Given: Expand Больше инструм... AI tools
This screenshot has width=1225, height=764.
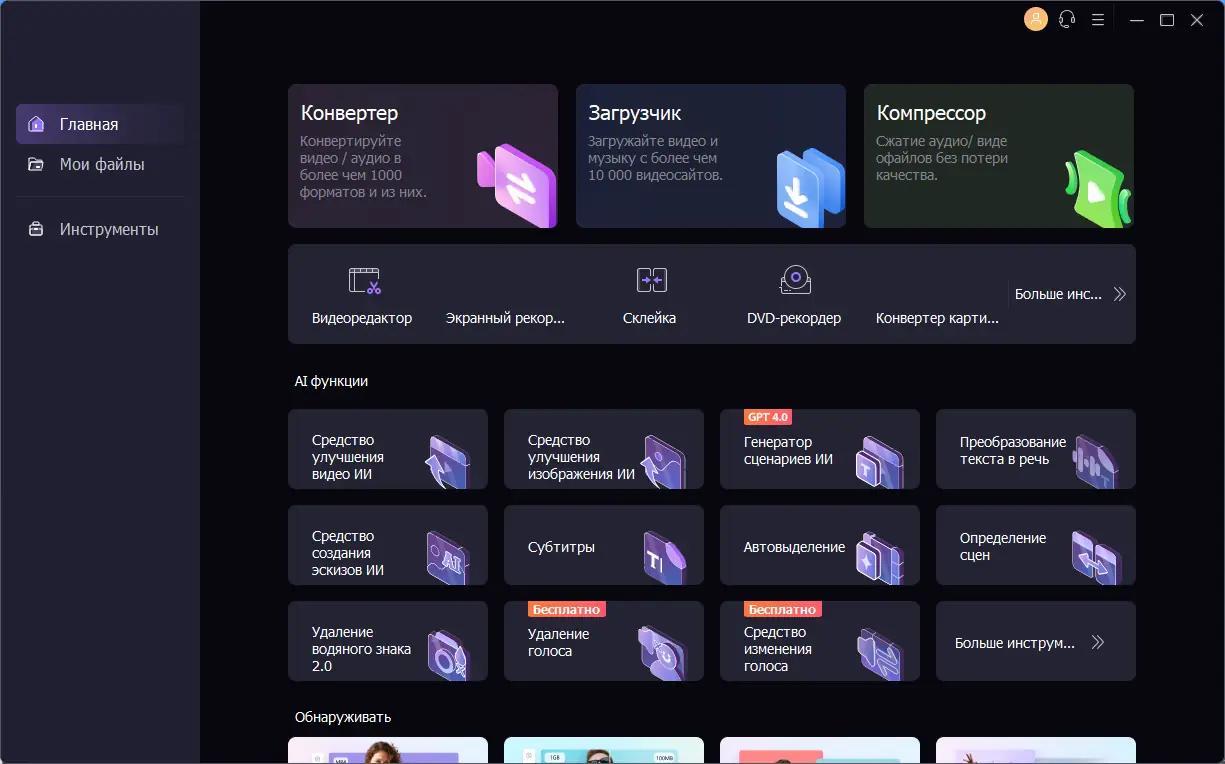Looking at the screenshot, I should (1036, 641).
